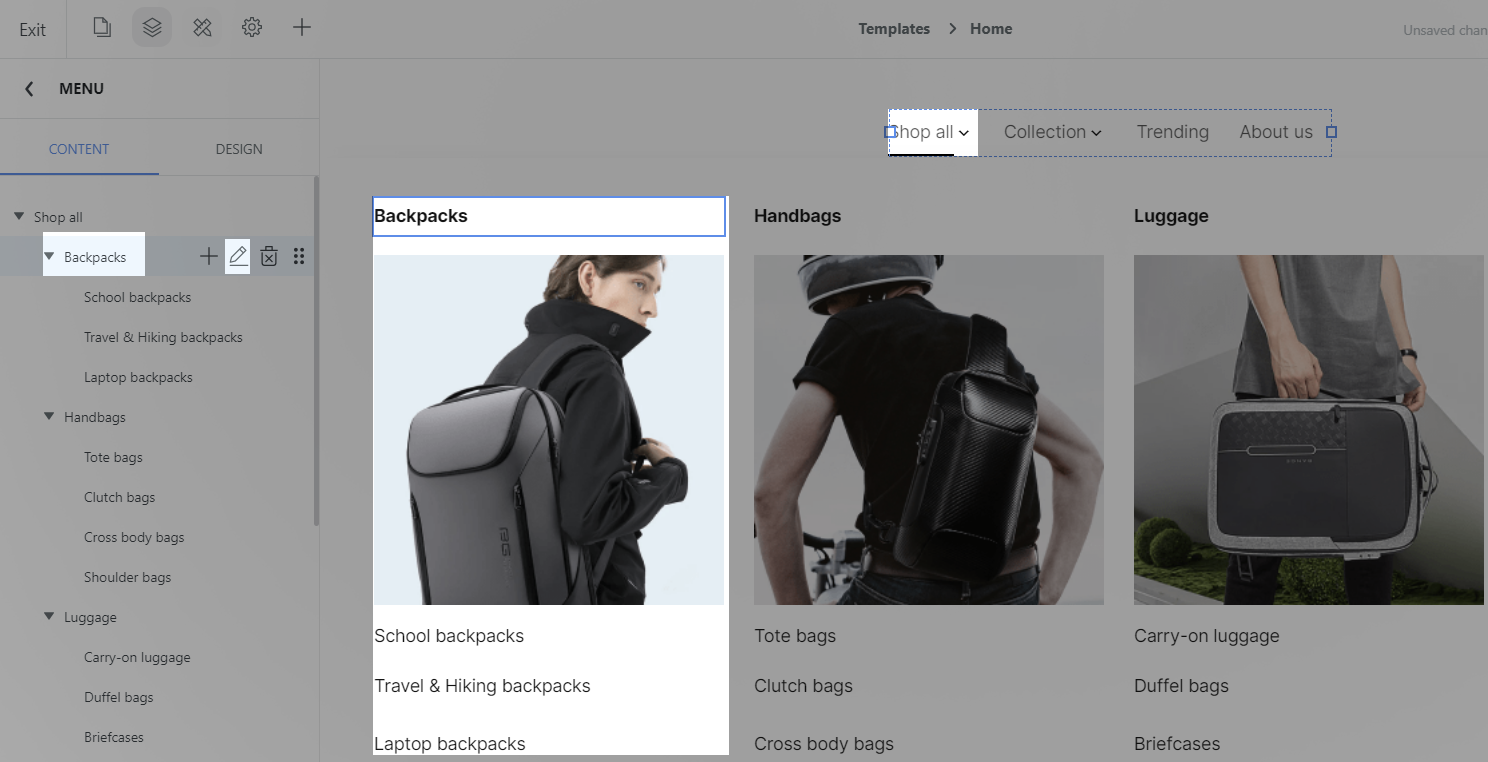Select Briefcases in the menu tree
The height and width of the screenshot is (762, 1488).
point(114,737)
